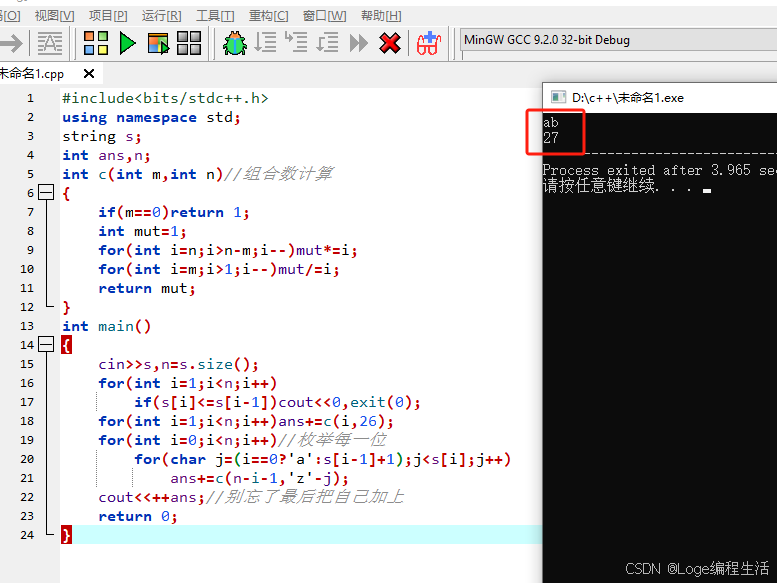
Task: Click the forward arrow navigation icon
Action: [11, 43]
